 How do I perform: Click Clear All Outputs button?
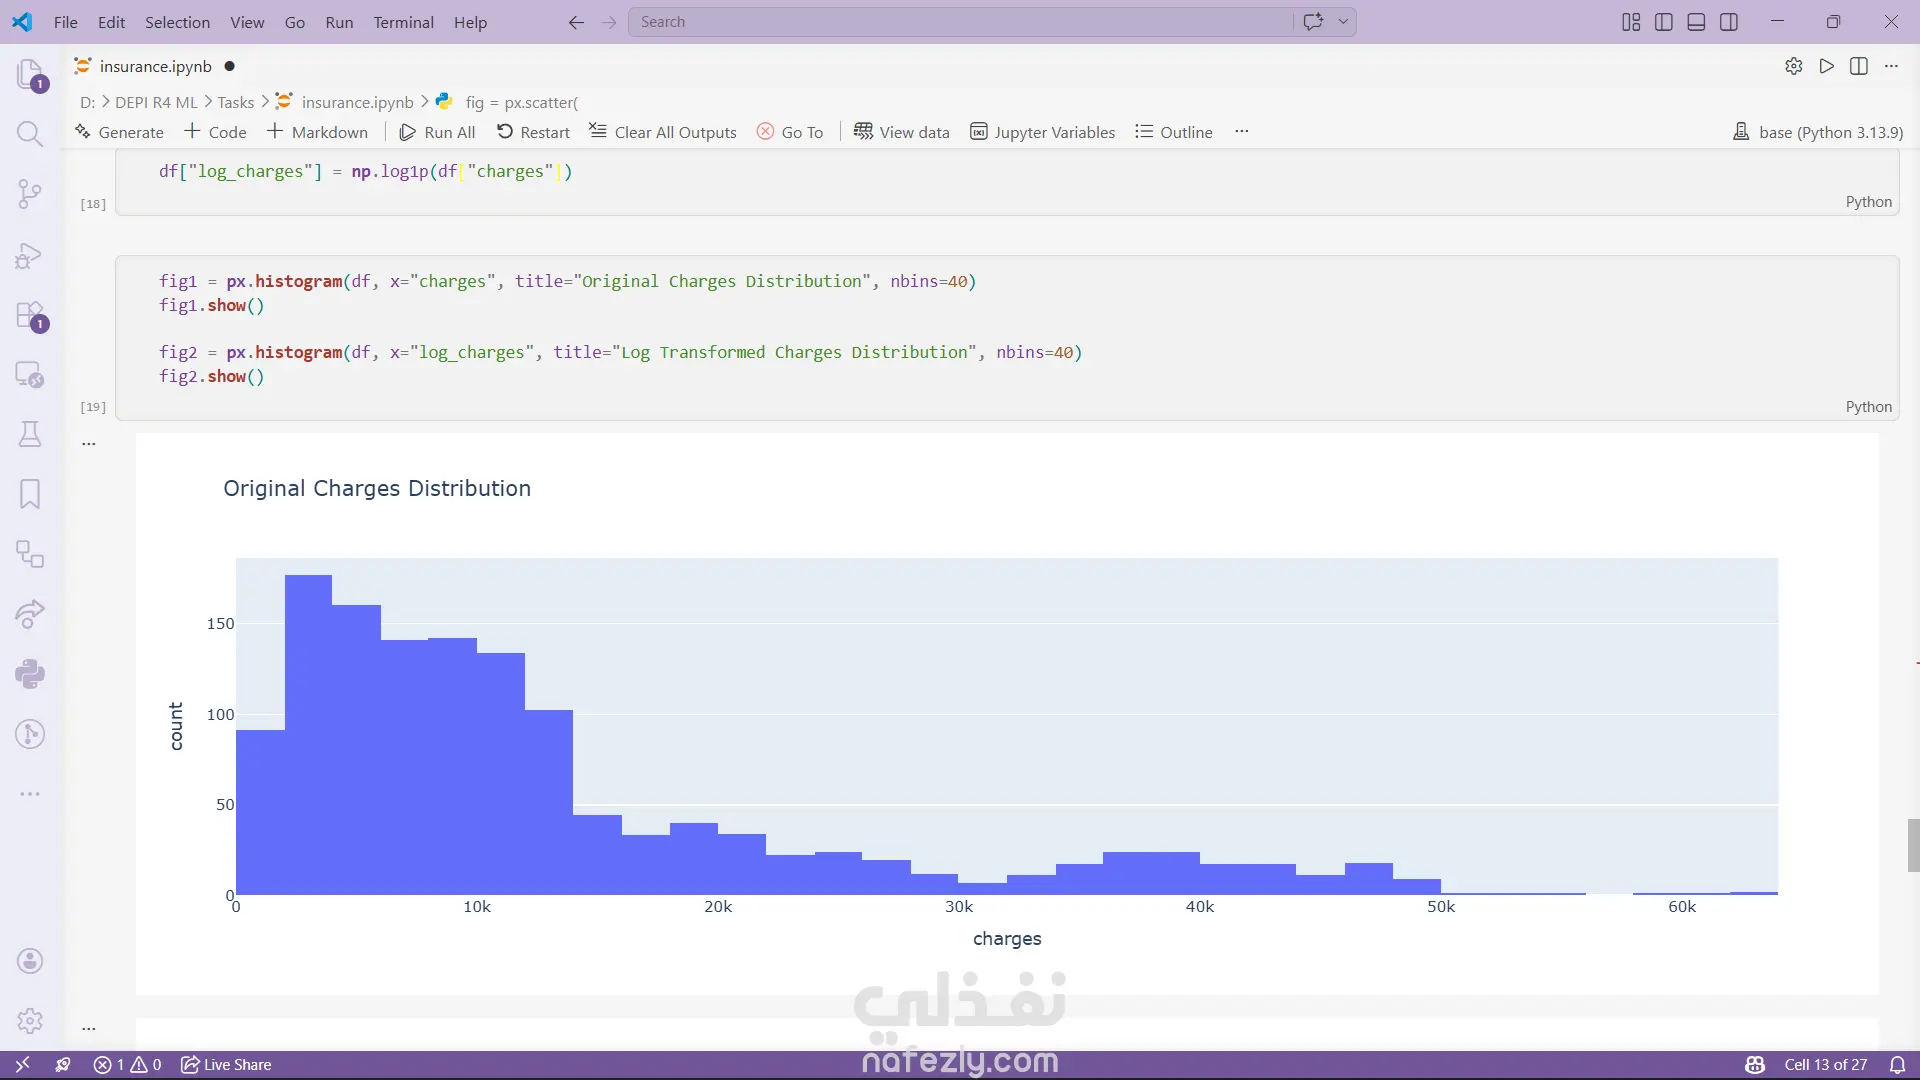(662, 132)
